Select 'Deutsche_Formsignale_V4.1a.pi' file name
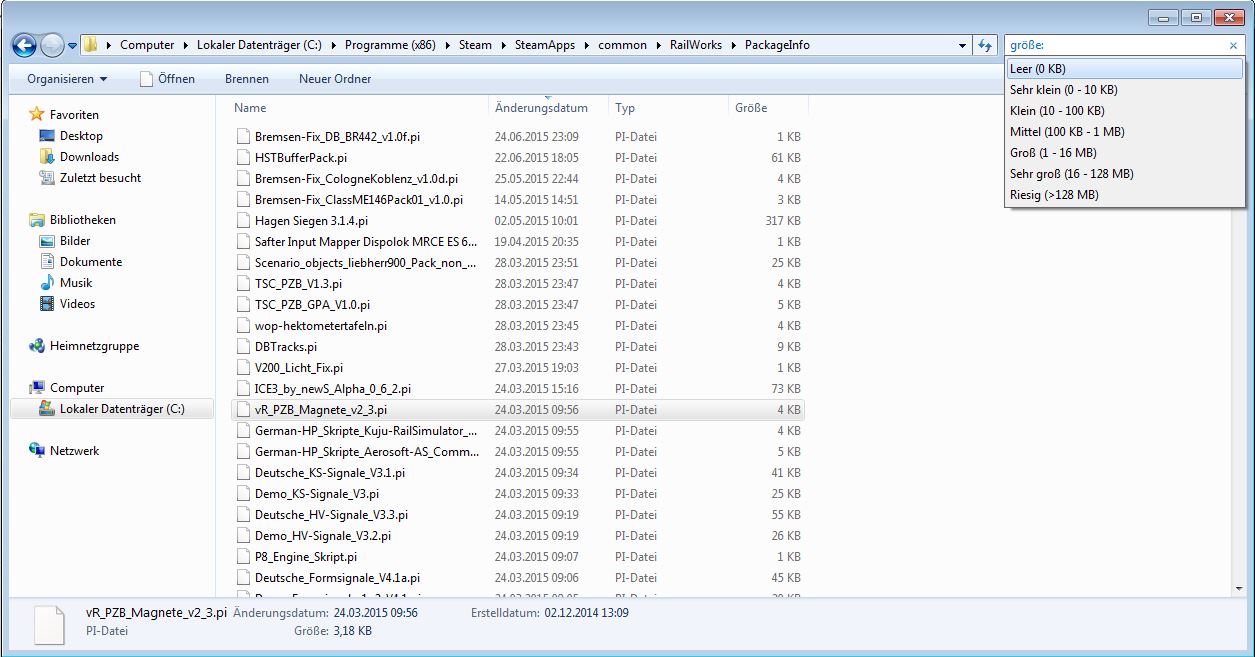Image resolution: width=1255 pixels, height=657 pixels. (x=337, y=578)
